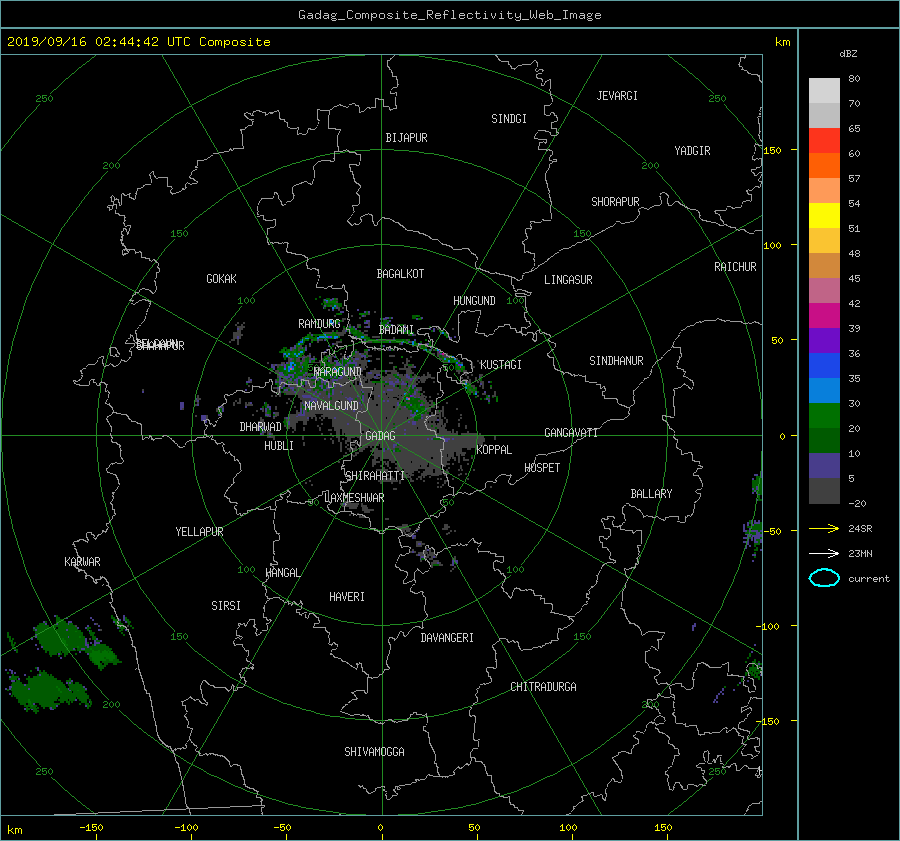Click the dBZ legend heading
This screenshot has width=900, height=841.
pyautogui.click(x=848, y=53)
